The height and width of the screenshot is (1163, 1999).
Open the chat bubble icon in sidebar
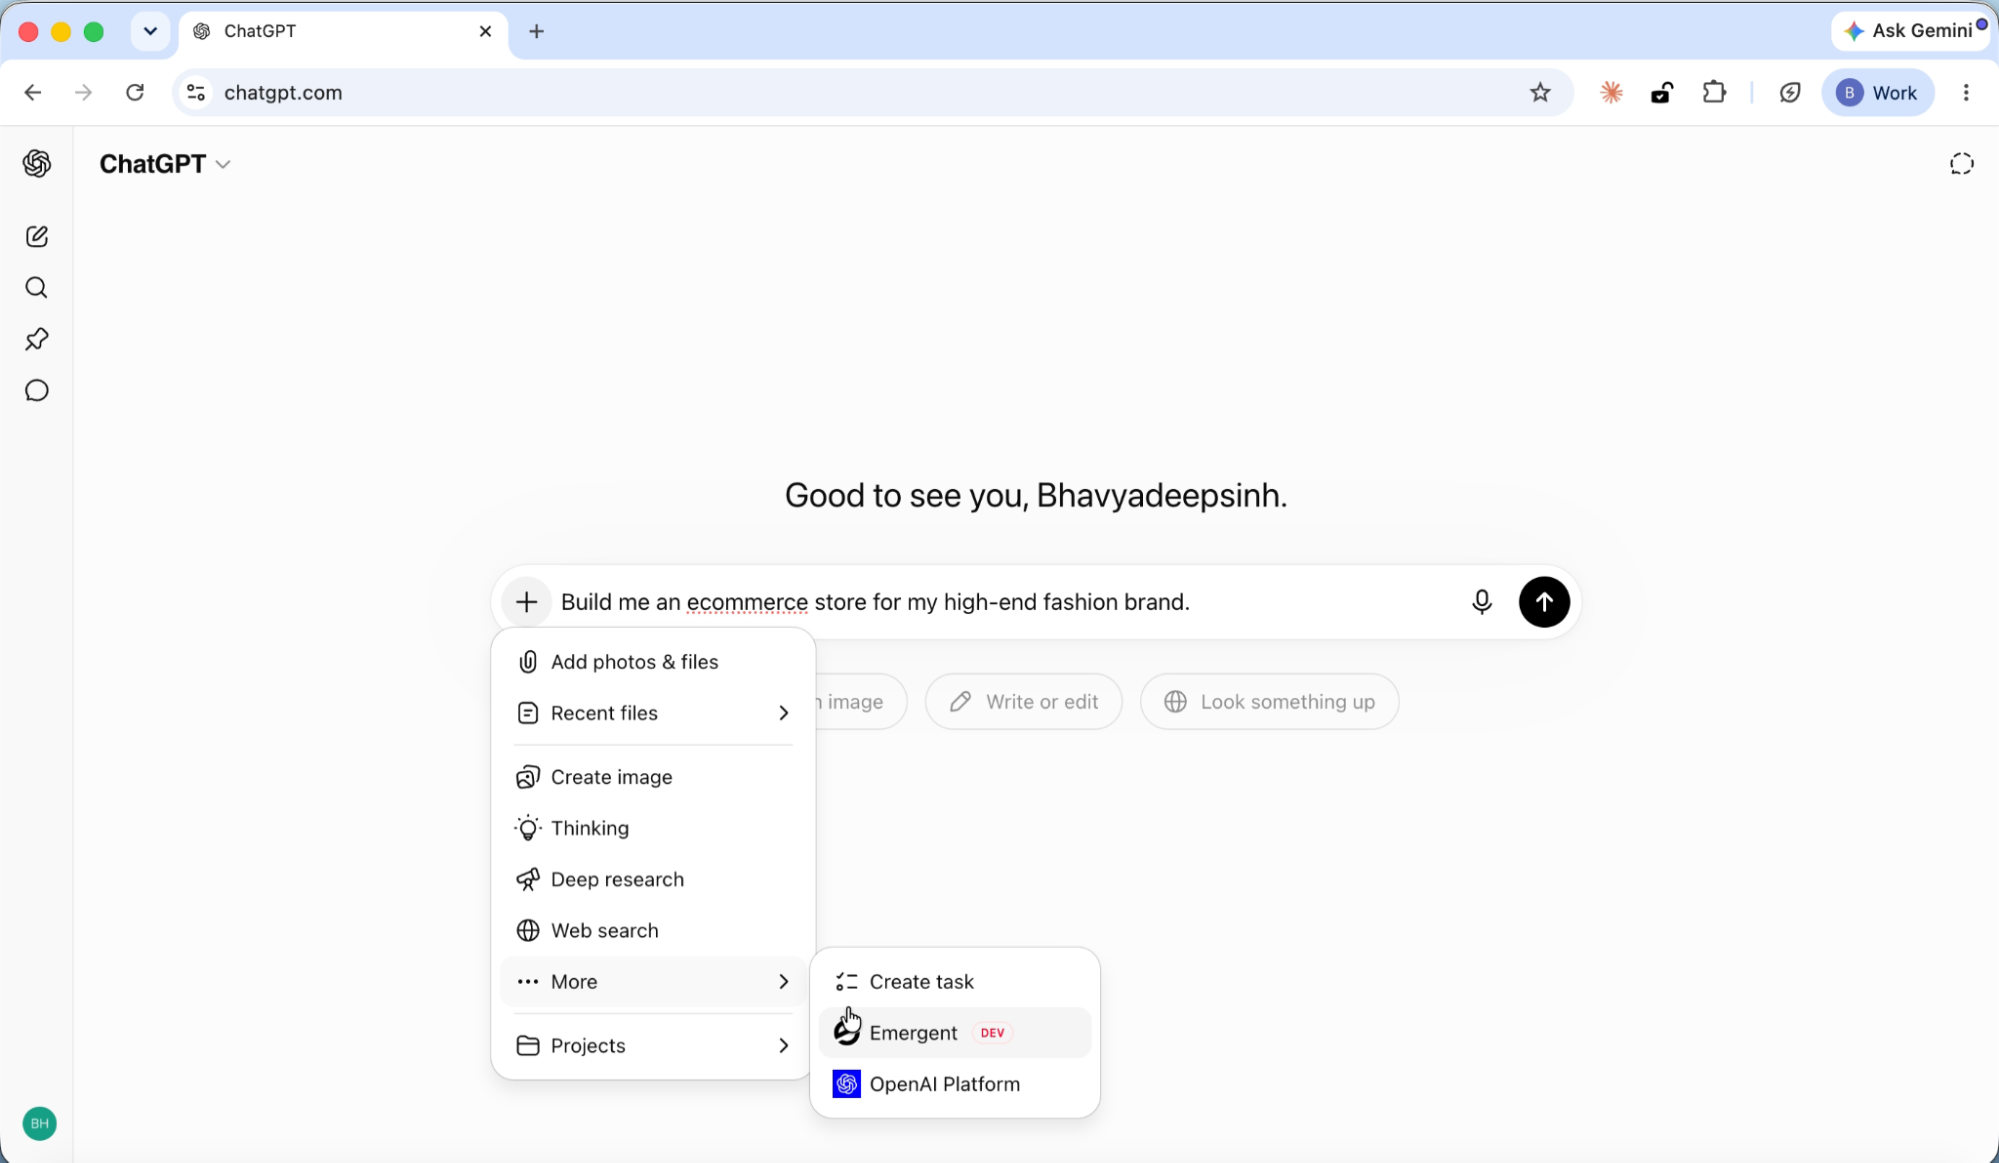[37, 390]
